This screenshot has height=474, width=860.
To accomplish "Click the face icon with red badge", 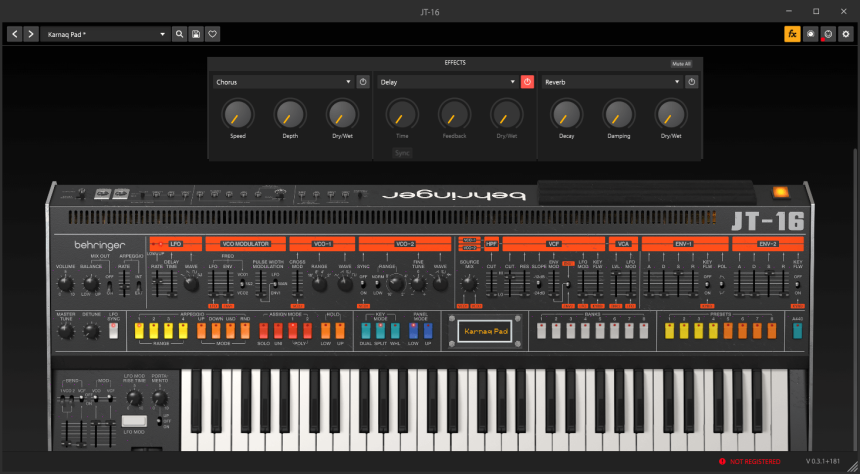I will click(x=828, y=34).
